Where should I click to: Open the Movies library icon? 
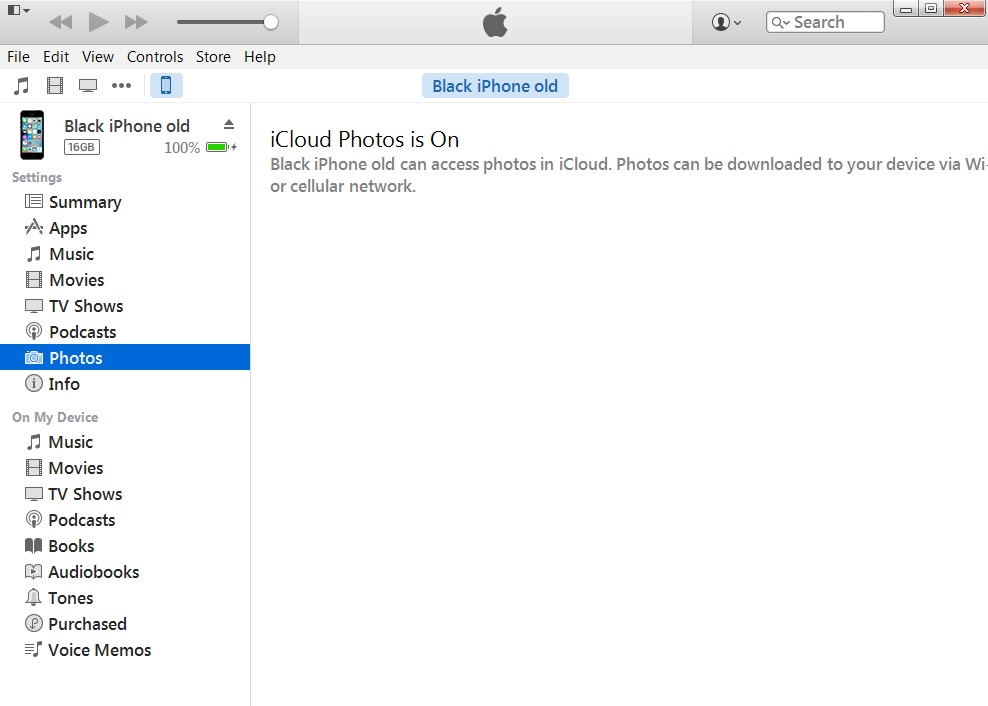coord(55,85)
